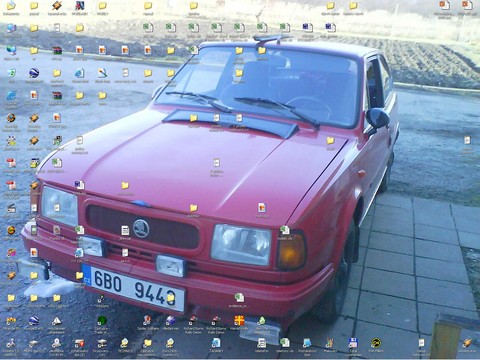
Task: Open the Word document above the headlight
Action: (79, 185)
